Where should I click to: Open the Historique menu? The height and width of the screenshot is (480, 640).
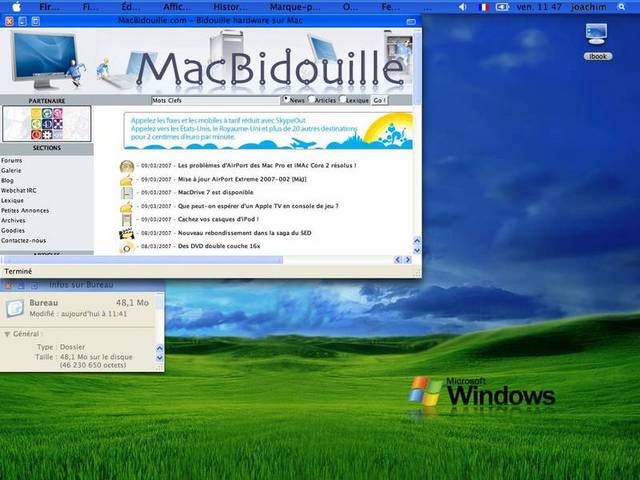pyautogui.click(x=231, y=7)
